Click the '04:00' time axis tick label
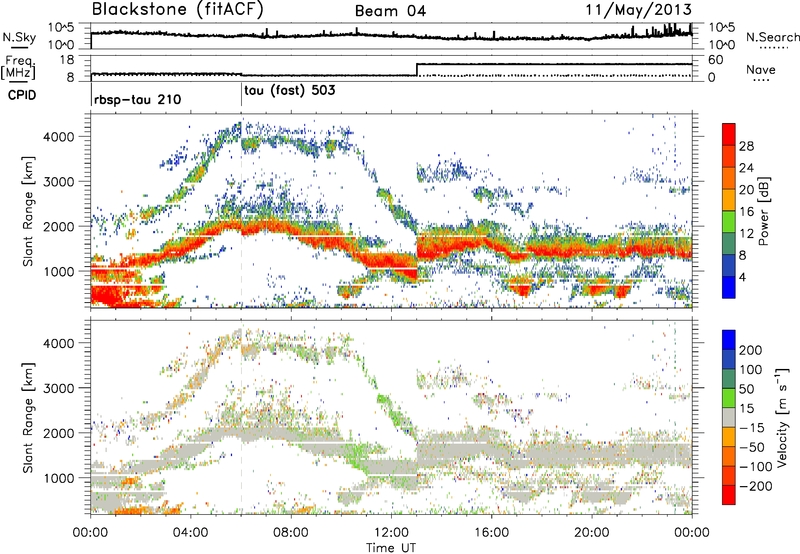Screen dimensions: 800x554 pos(191,533)
